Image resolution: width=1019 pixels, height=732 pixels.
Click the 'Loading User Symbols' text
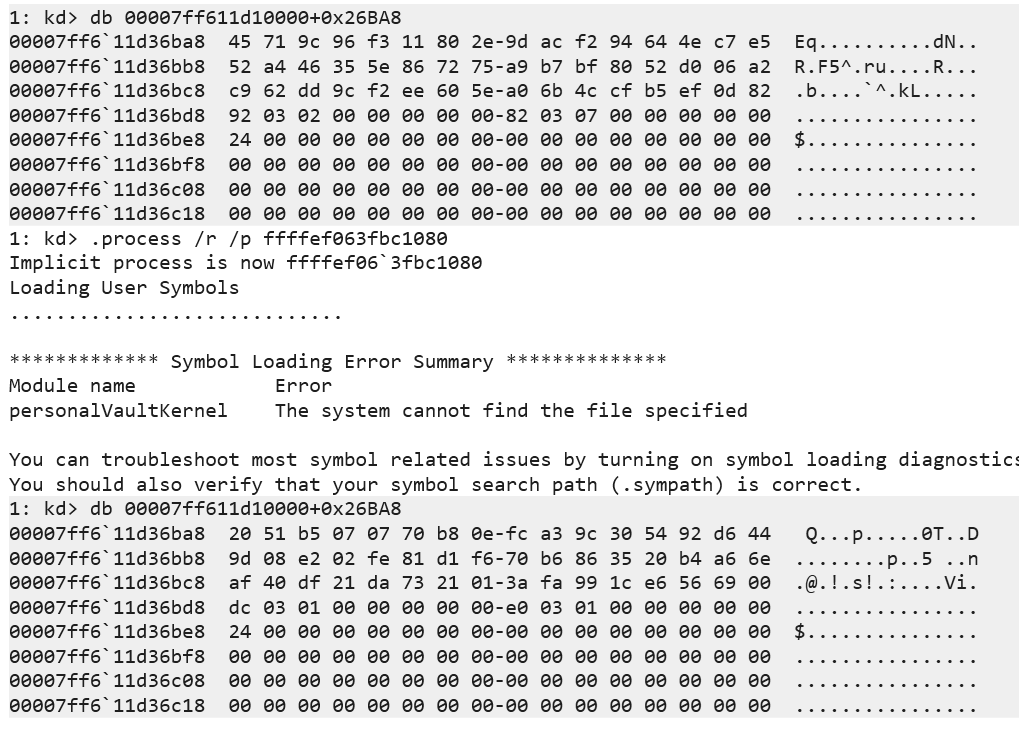point(124,288)
